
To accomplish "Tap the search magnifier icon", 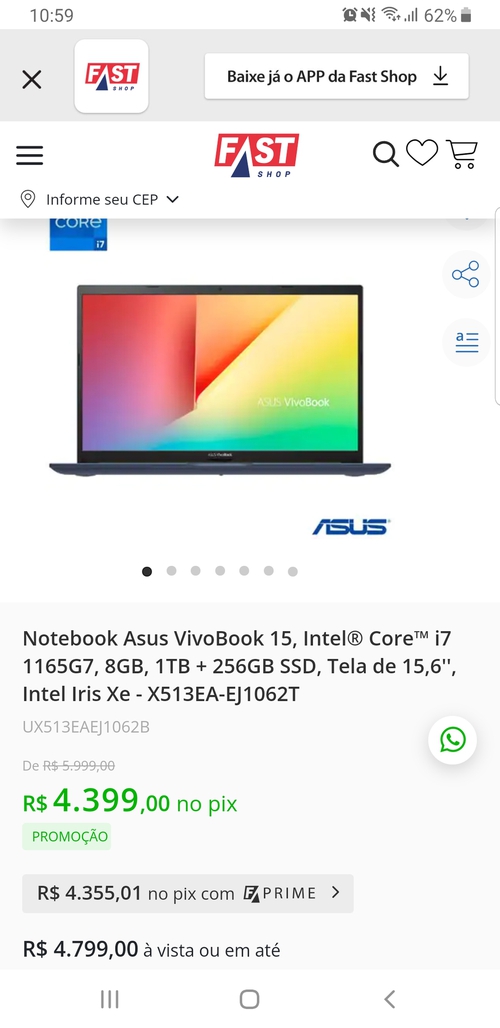I will click(386, 154).
